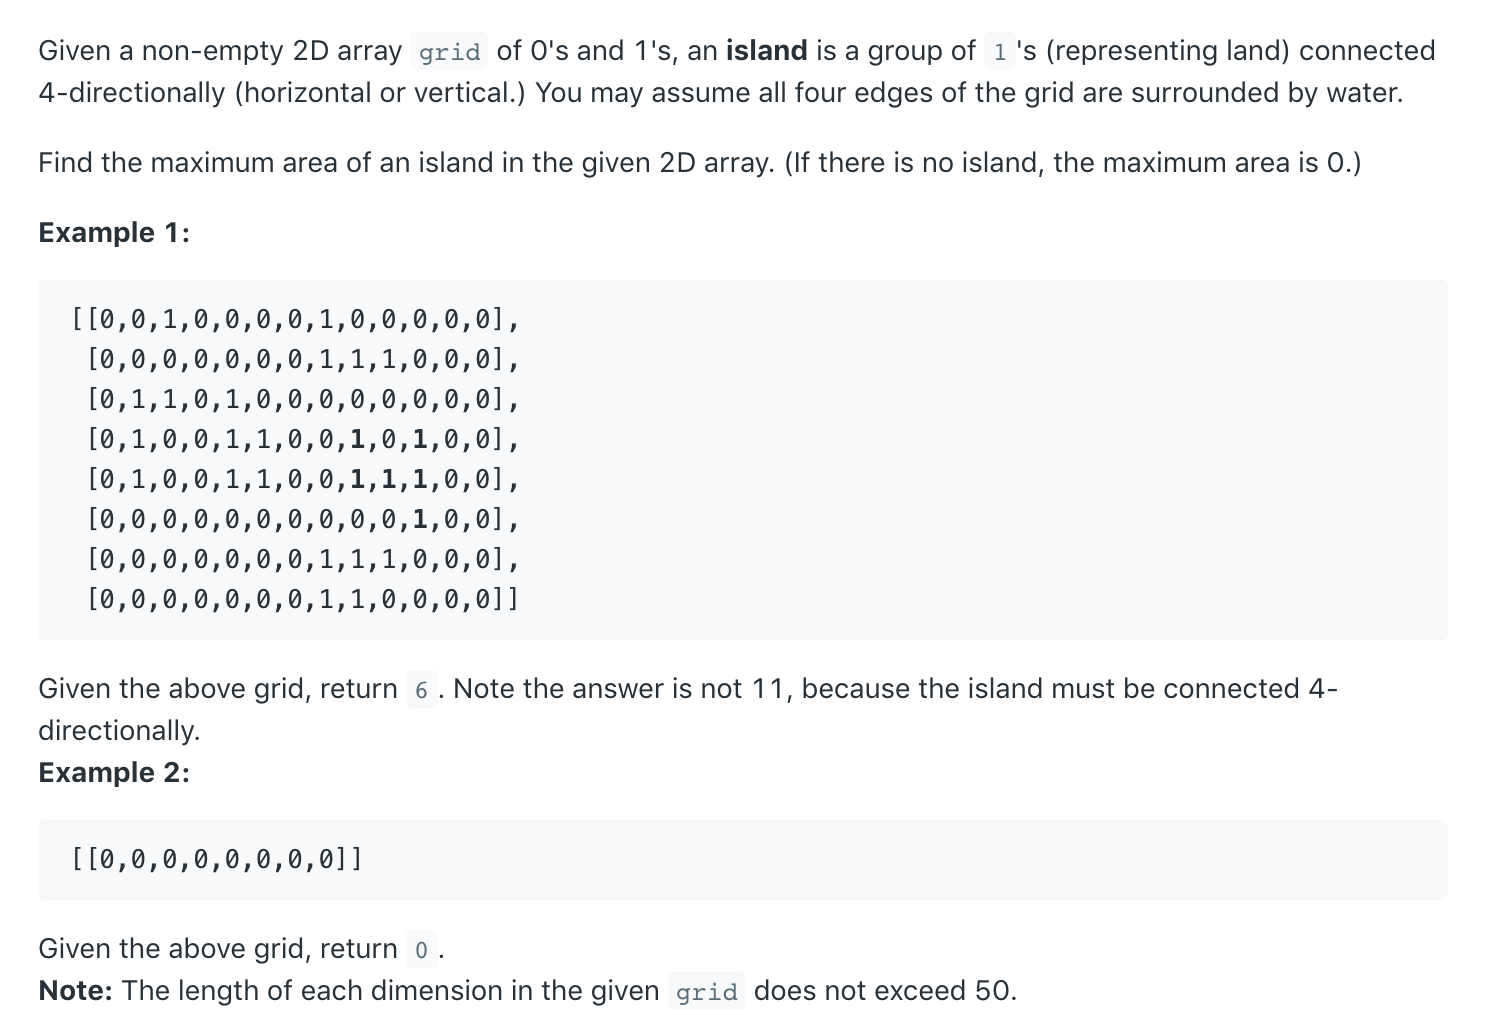Click the bold 'Note:' label
Screen dimensions: 1492x1032
tap(76, 990)
